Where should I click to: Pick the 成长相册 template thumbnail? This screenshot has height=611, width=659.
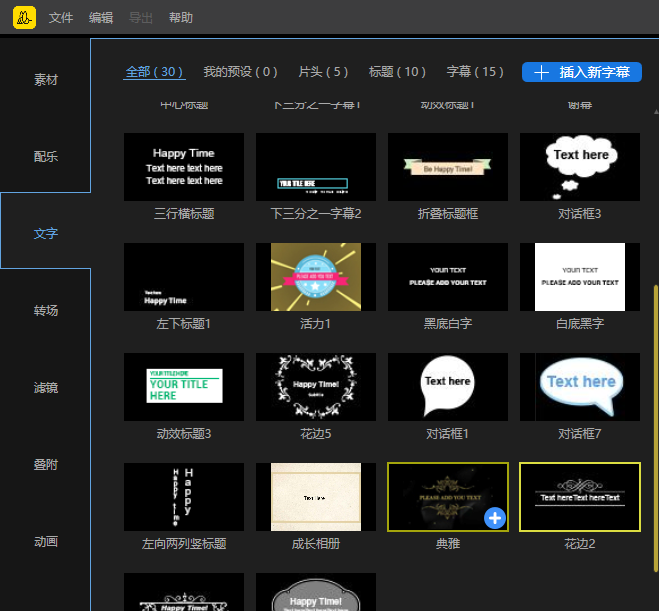pos(316,497)
